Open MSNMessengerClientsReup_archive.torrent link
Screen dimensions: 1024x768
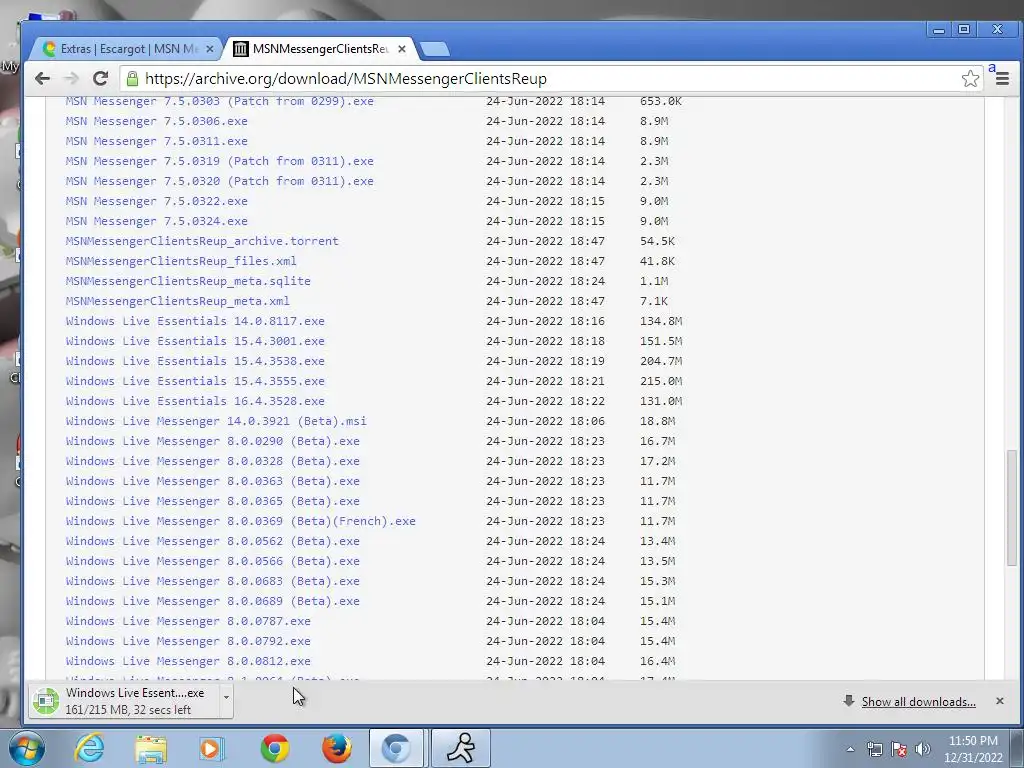click(202, 241)
